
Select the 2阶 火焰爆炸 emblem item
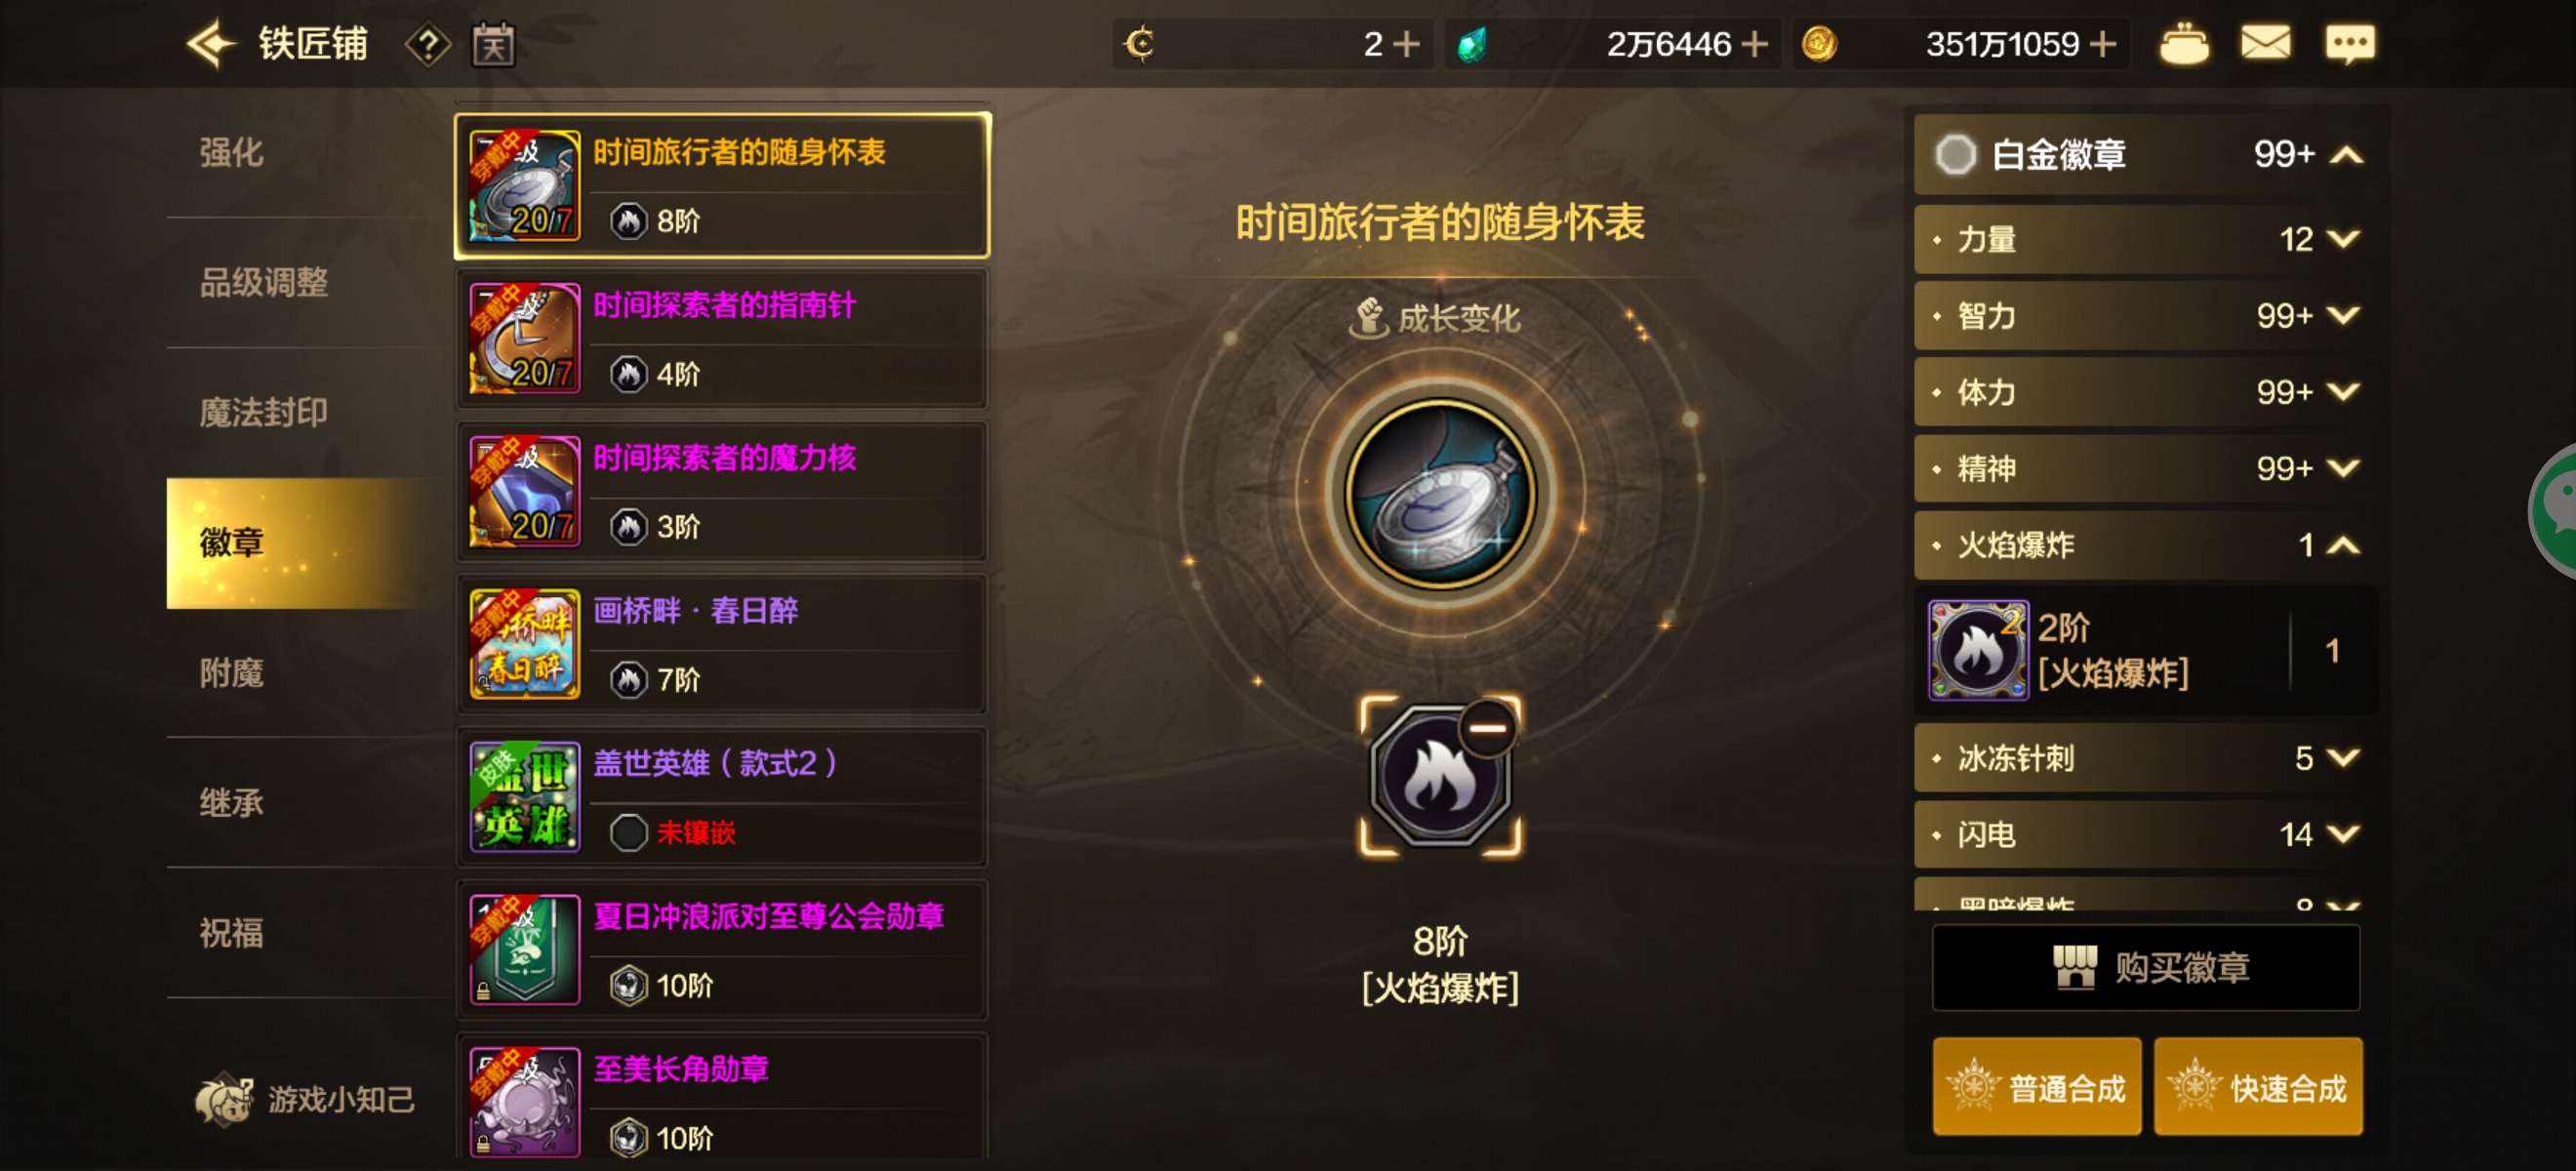2144,651
